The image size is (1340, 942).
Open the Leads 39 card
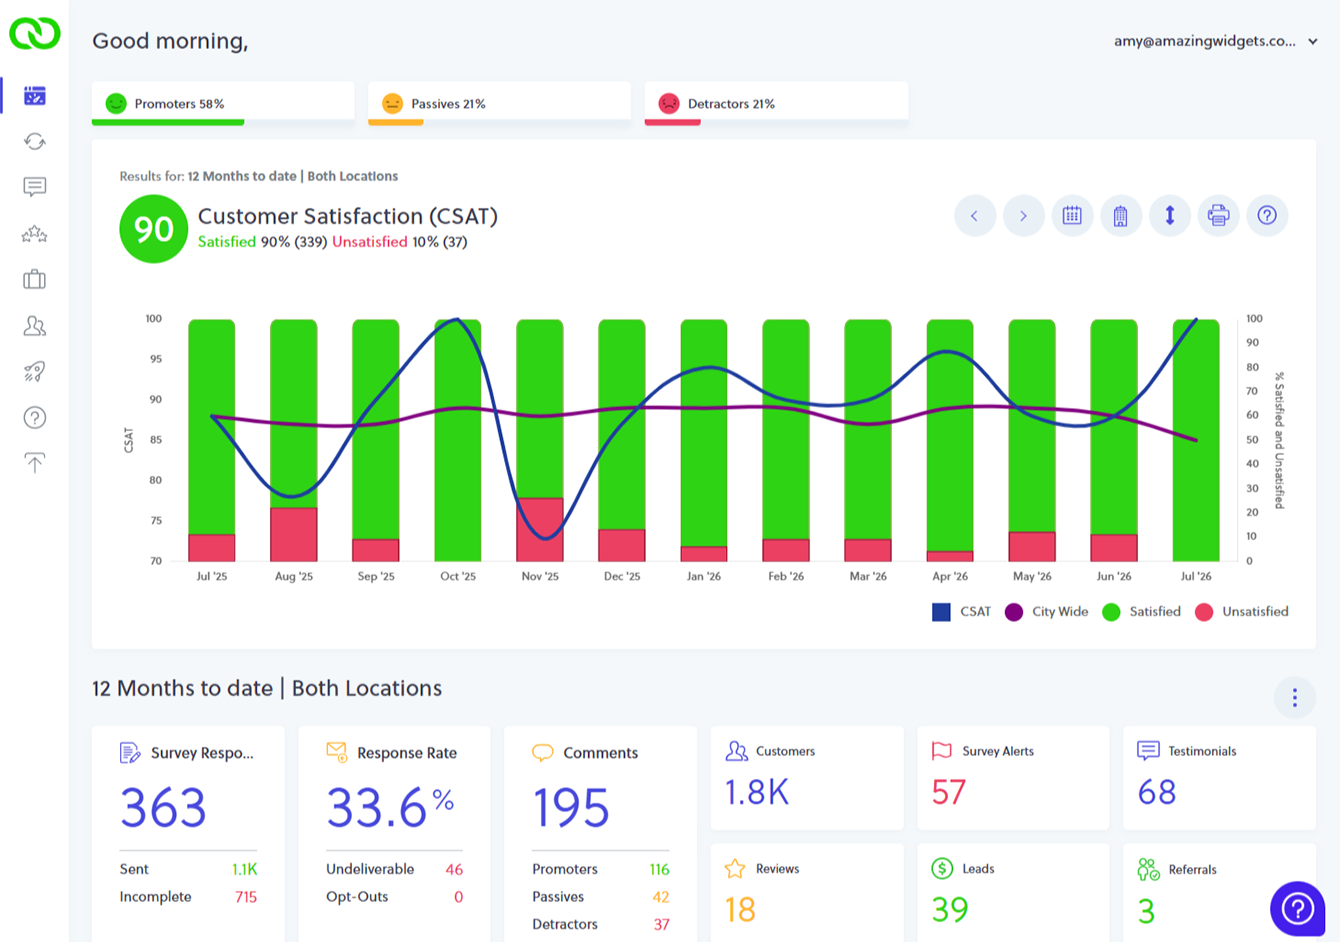1013,893
